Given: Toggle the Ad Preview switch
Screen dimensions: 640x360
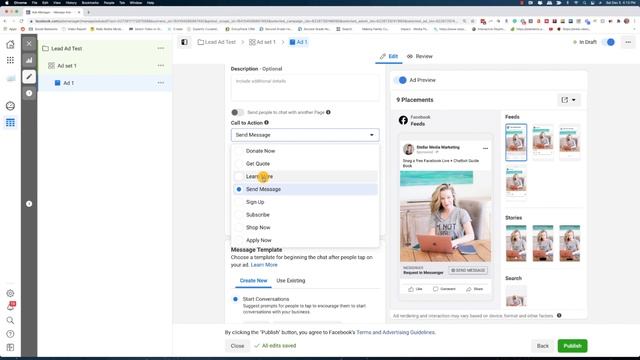Looking at the screenshot, I should pos(401,80).
